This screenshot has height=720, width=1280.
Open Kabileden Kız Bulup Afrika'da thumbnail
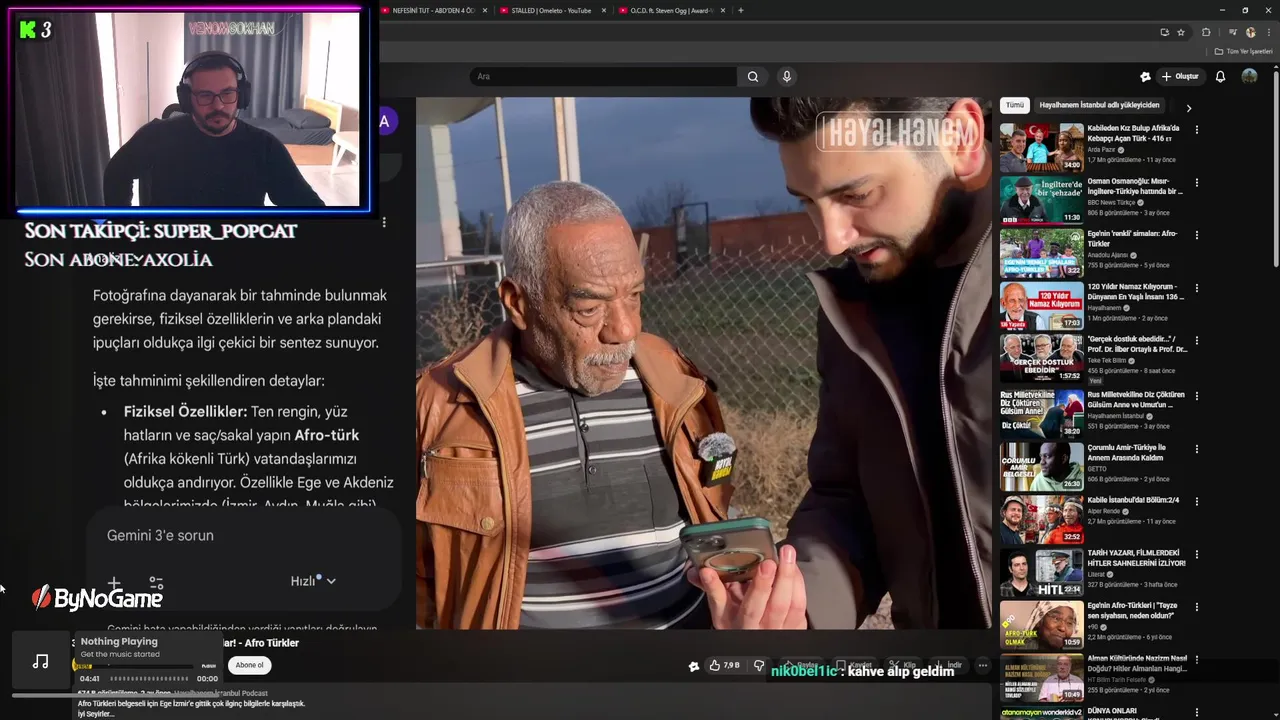pos(1041,147)
